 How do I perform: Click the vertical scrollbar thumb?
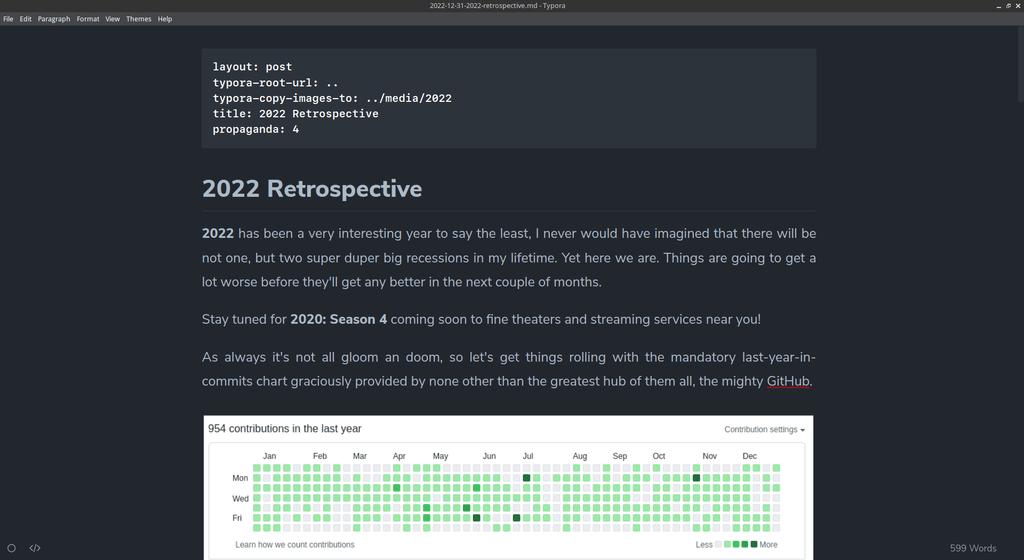(x=1020, y=64)
